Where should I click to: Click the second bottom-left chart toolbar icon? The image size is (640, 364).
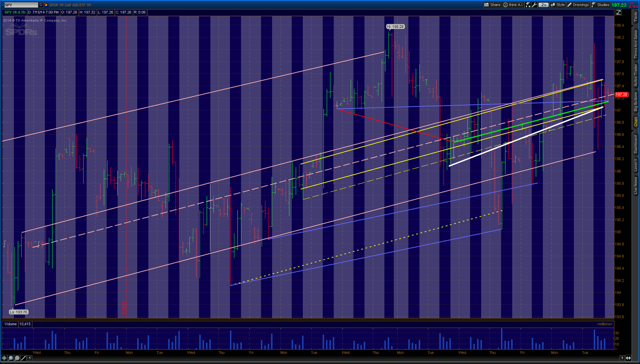click(11, 357)
